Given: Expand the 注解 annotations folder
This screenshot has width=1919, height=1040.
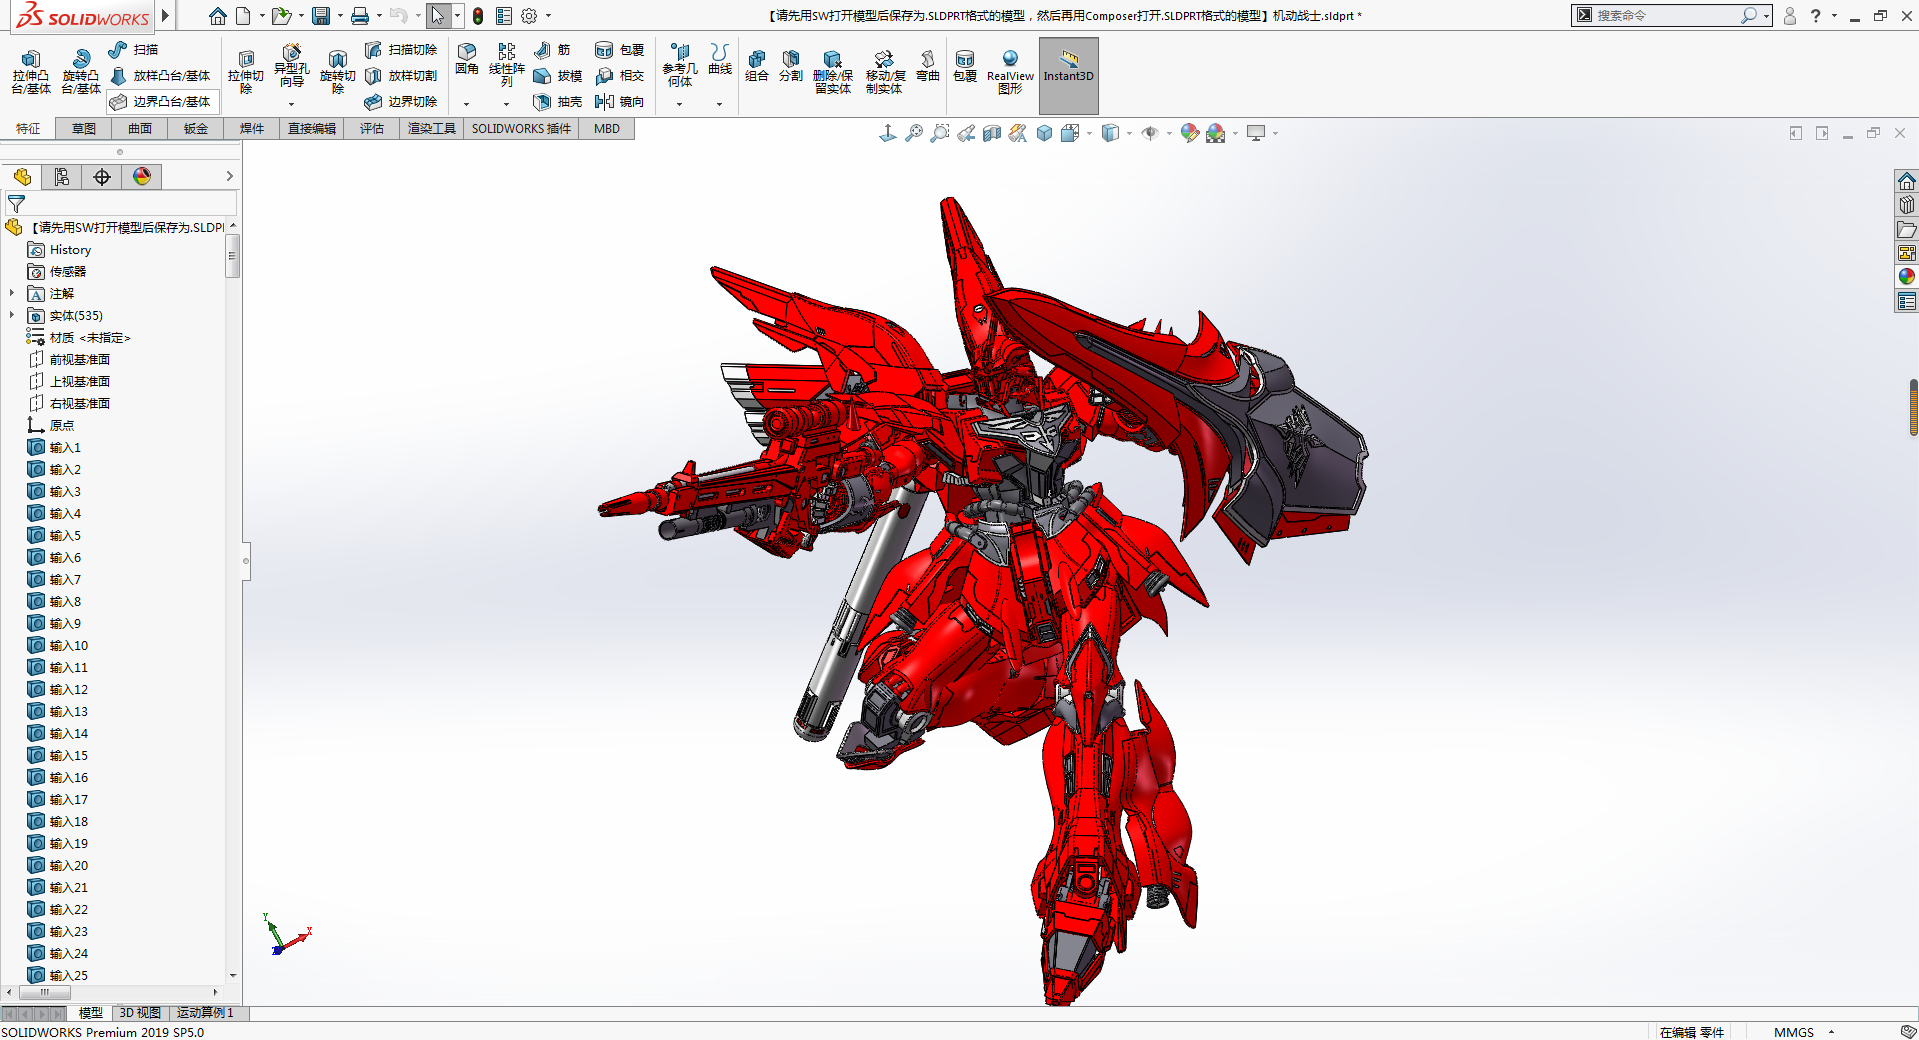Looking at the screenshot, I should 12,294.
